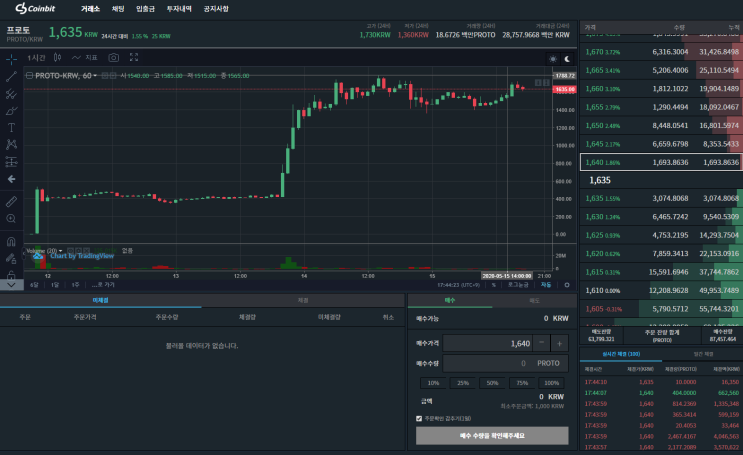Increase buy price with plus stepper
Screen dimensions: 743x455
[x=559, y=343]
